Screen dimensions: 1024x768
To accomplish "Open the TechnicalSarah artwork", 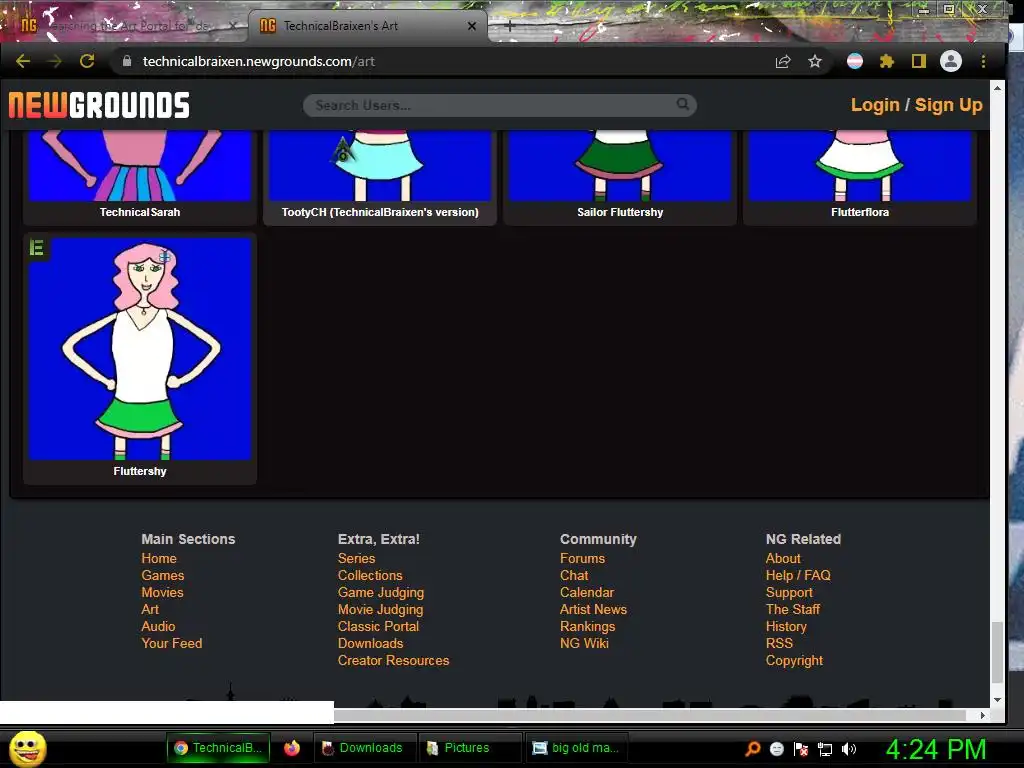I will [140, 176].
